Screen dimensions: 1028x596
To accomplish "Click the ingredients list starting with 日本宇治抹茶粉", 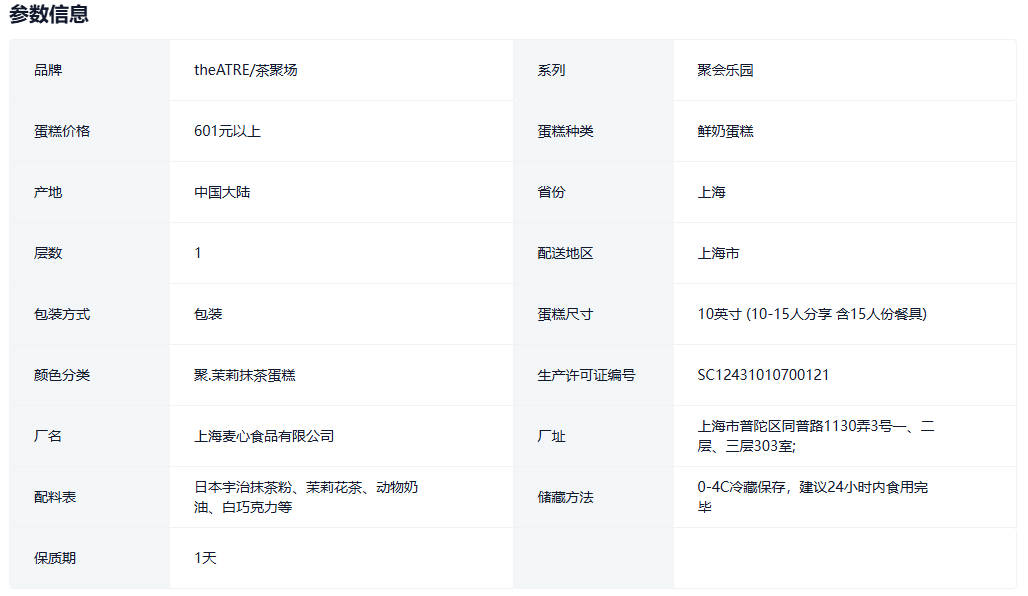I will [x=305, y=497].
